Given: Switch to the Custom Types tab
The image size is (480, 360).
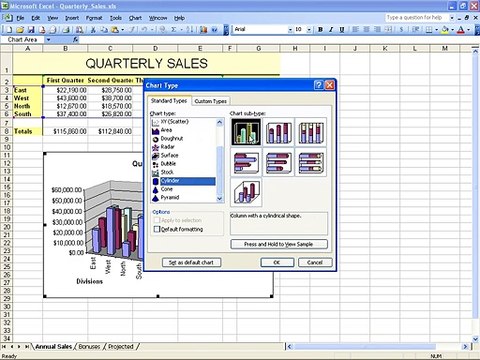Looking at the screenshot, I should (x=210, y=101).
